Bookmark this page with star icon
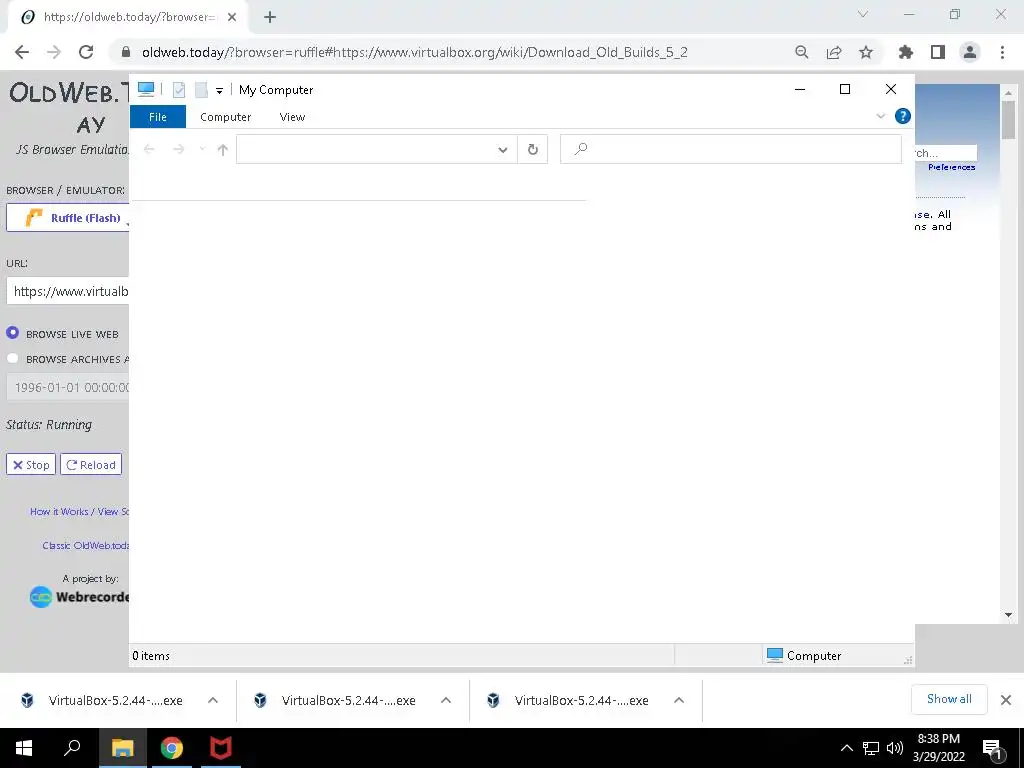The image size is (1024, 768). [866, 52]
